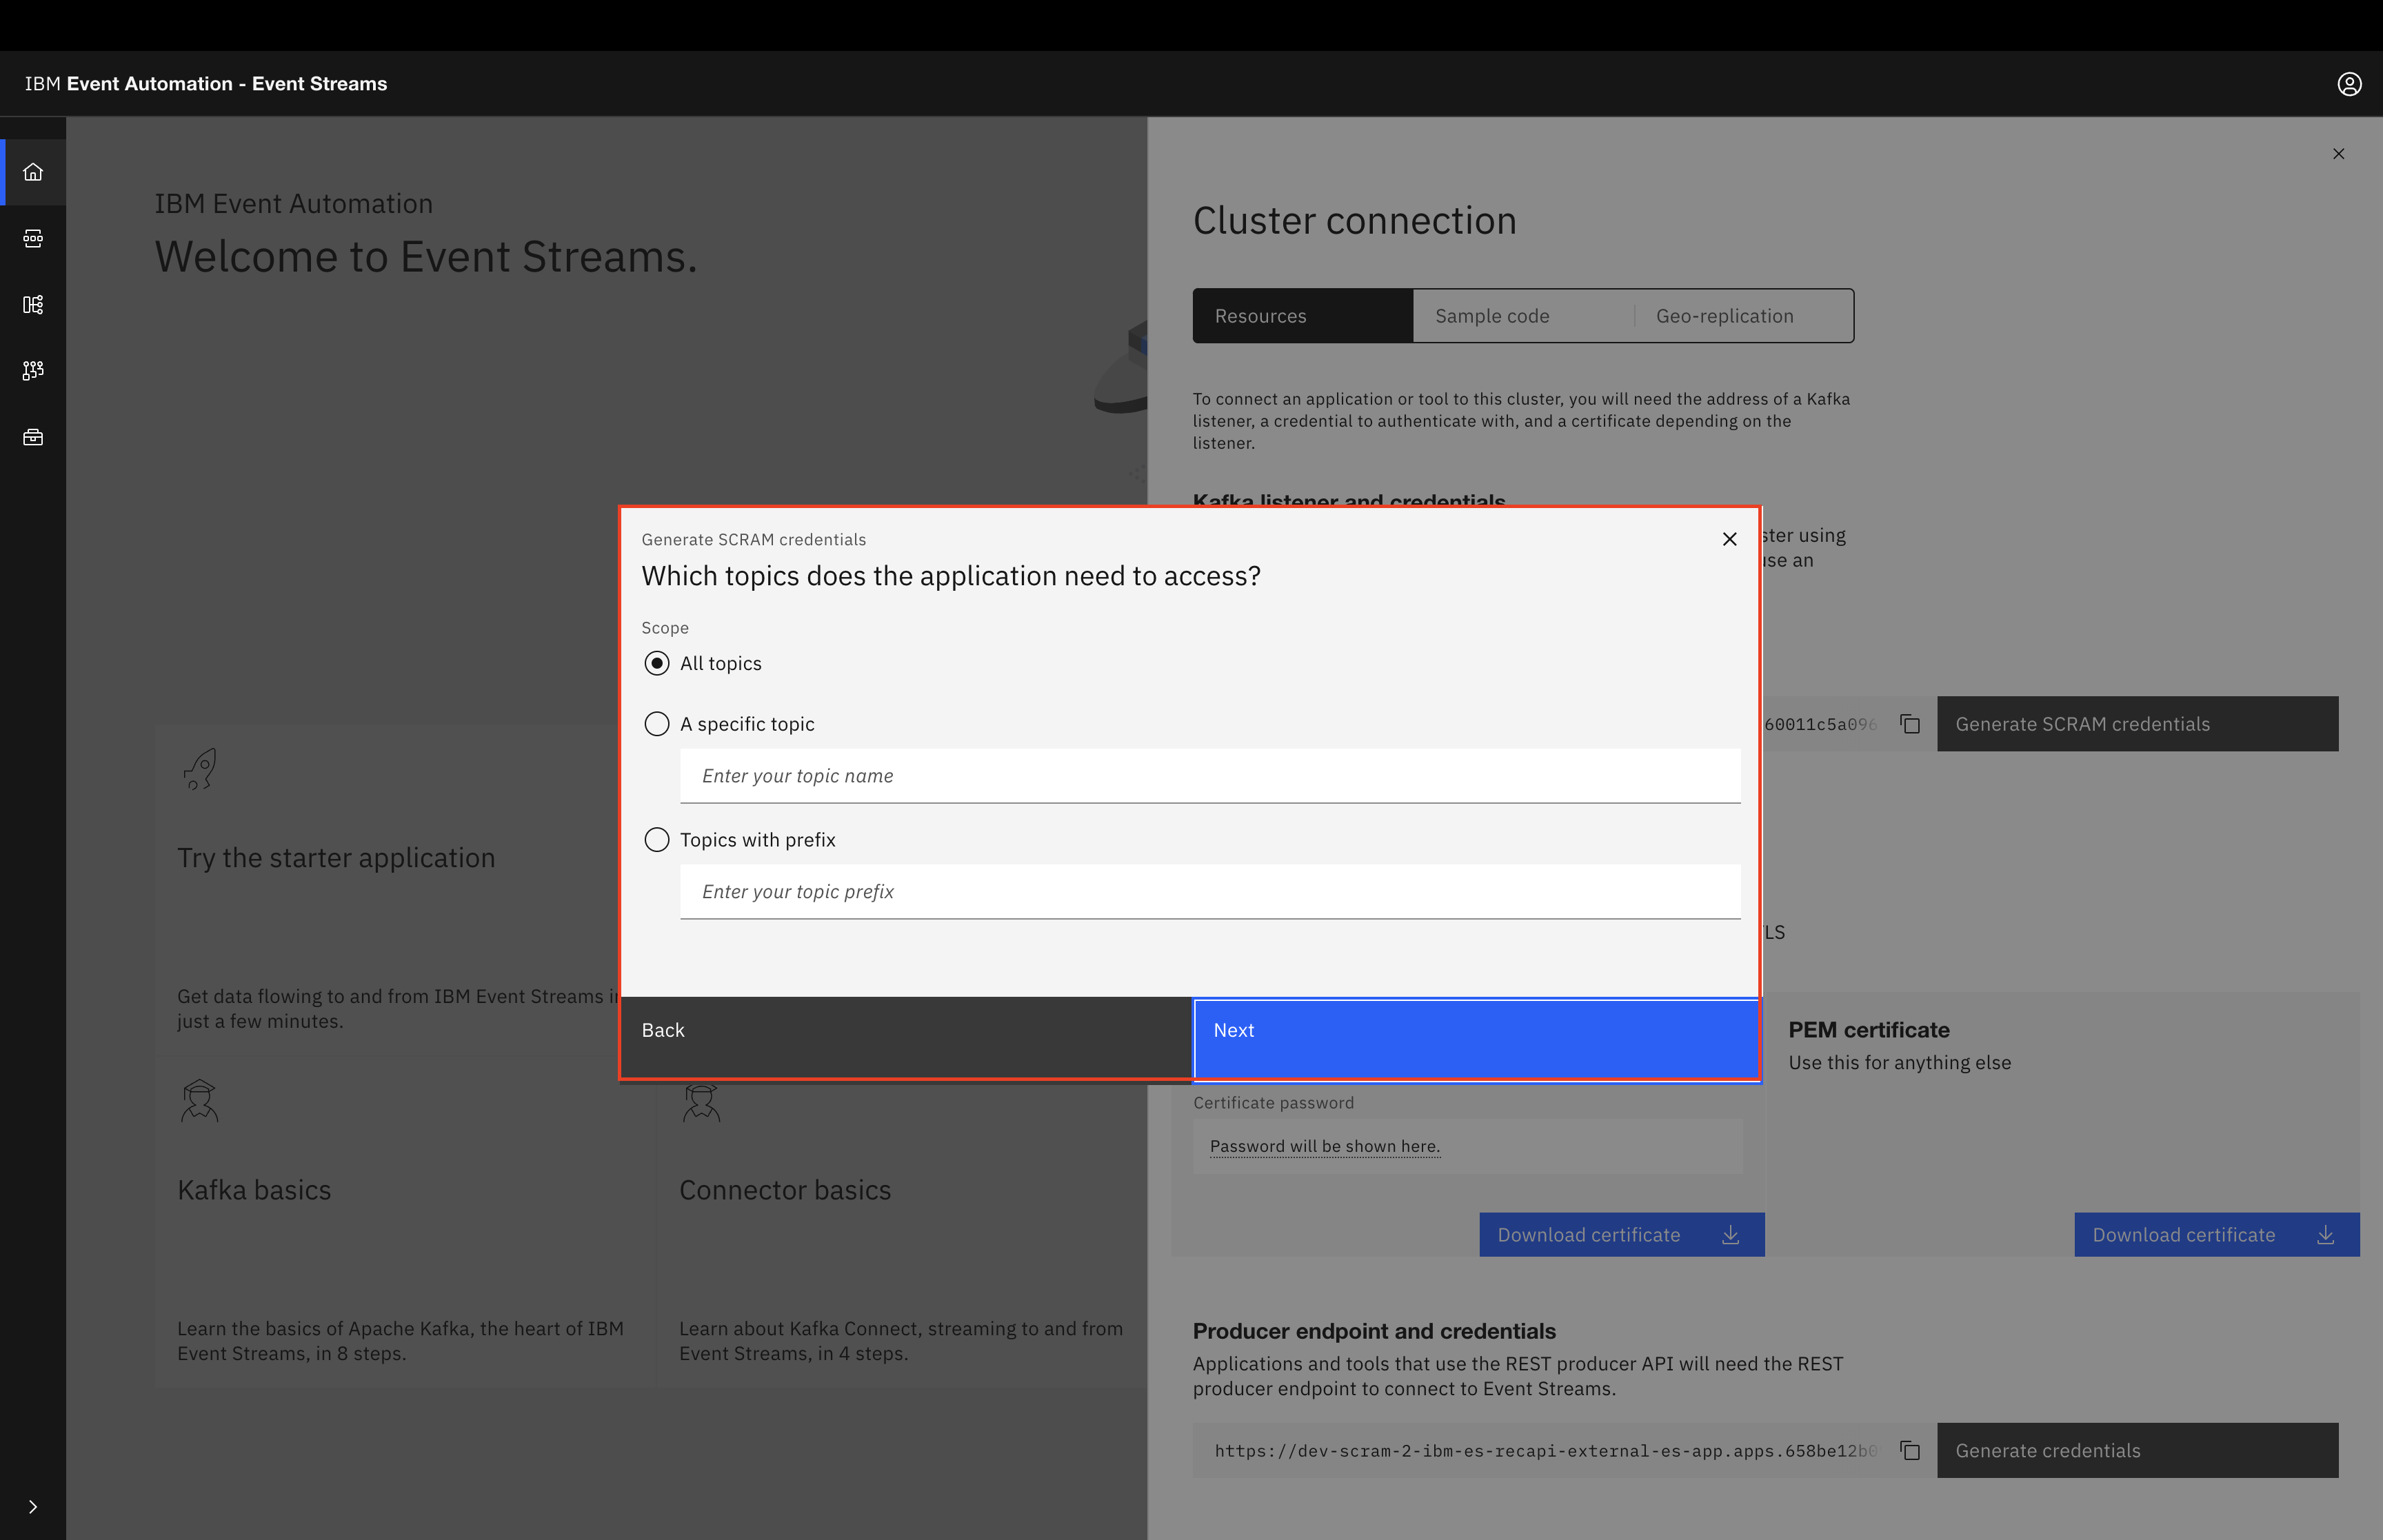Viewport: 2383px width, 1540px height.
Task: Copy the Kafka listener address
Action: pos(1910,724)
